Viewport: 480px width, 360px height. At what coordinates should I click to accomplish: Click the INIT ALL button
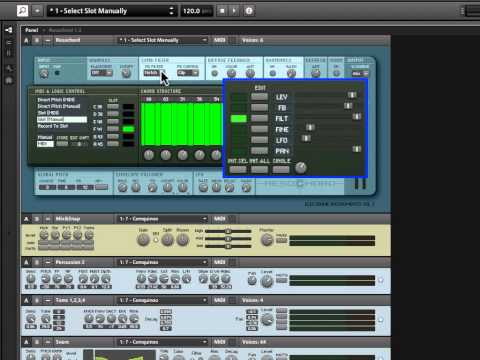pyautogui.click(x=259, y=169)
